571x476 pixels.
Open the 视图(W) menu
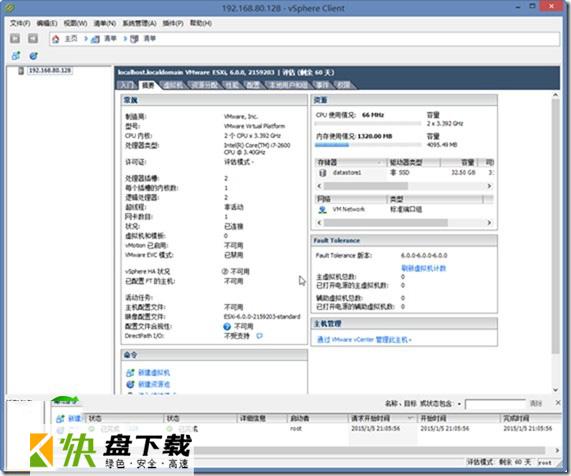click(75, 23)
